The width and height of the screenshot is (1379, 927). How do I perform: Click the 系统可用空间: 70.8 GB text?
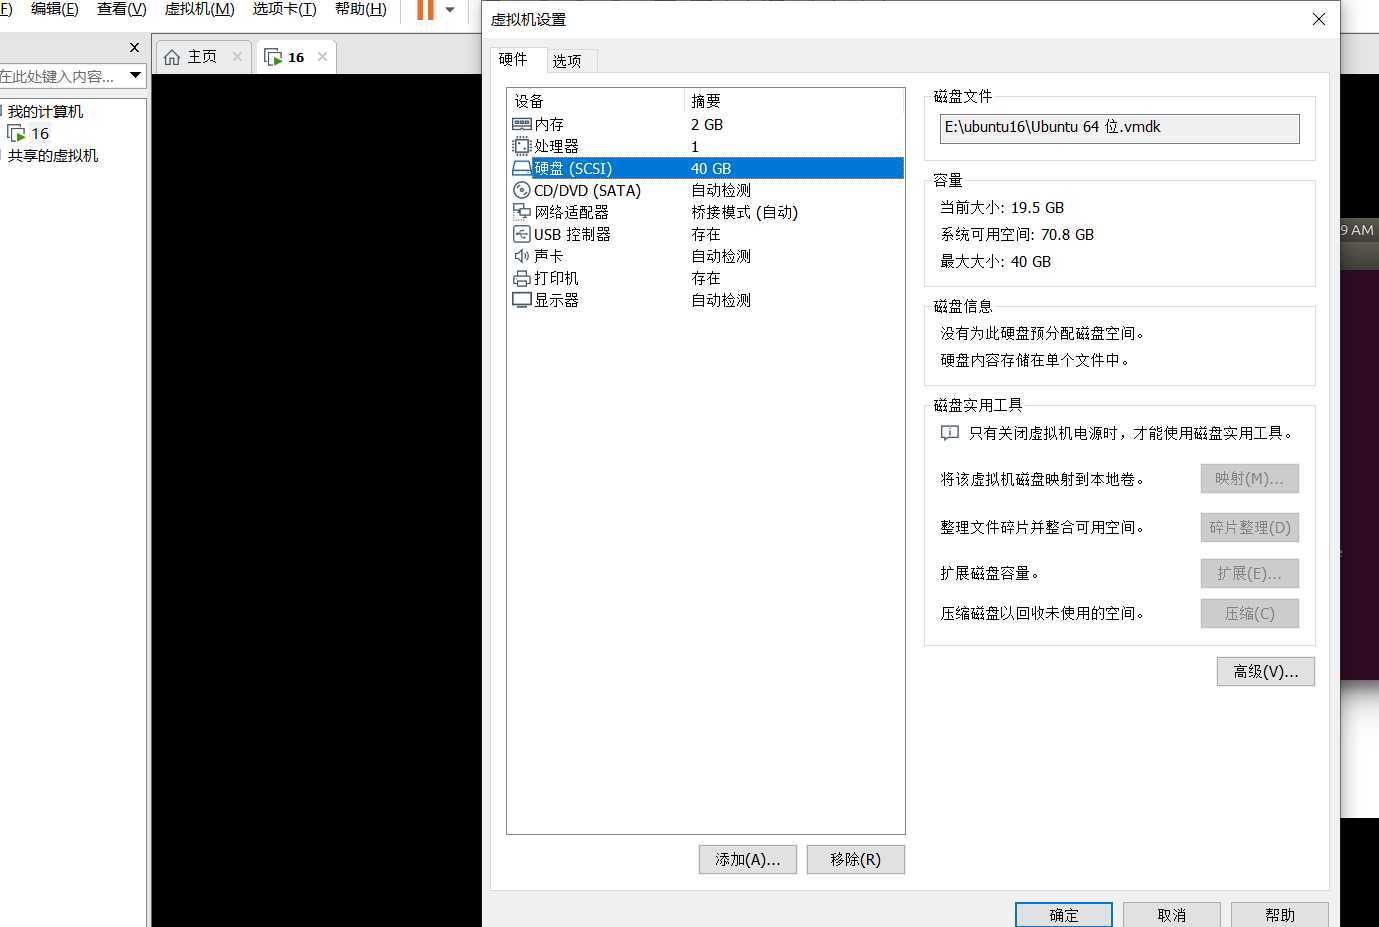click(x=1017, y=235)
